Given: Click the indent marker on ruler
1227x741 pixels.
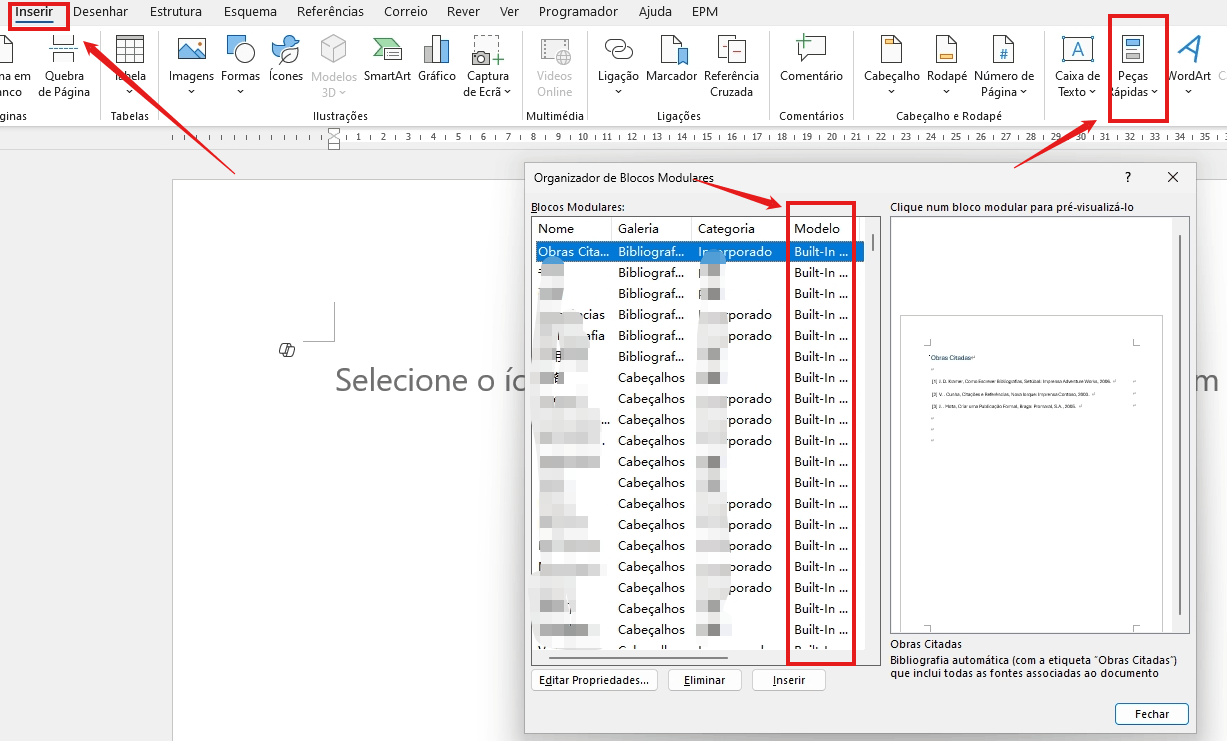Looking at the screenshot, I should (334, 138).
